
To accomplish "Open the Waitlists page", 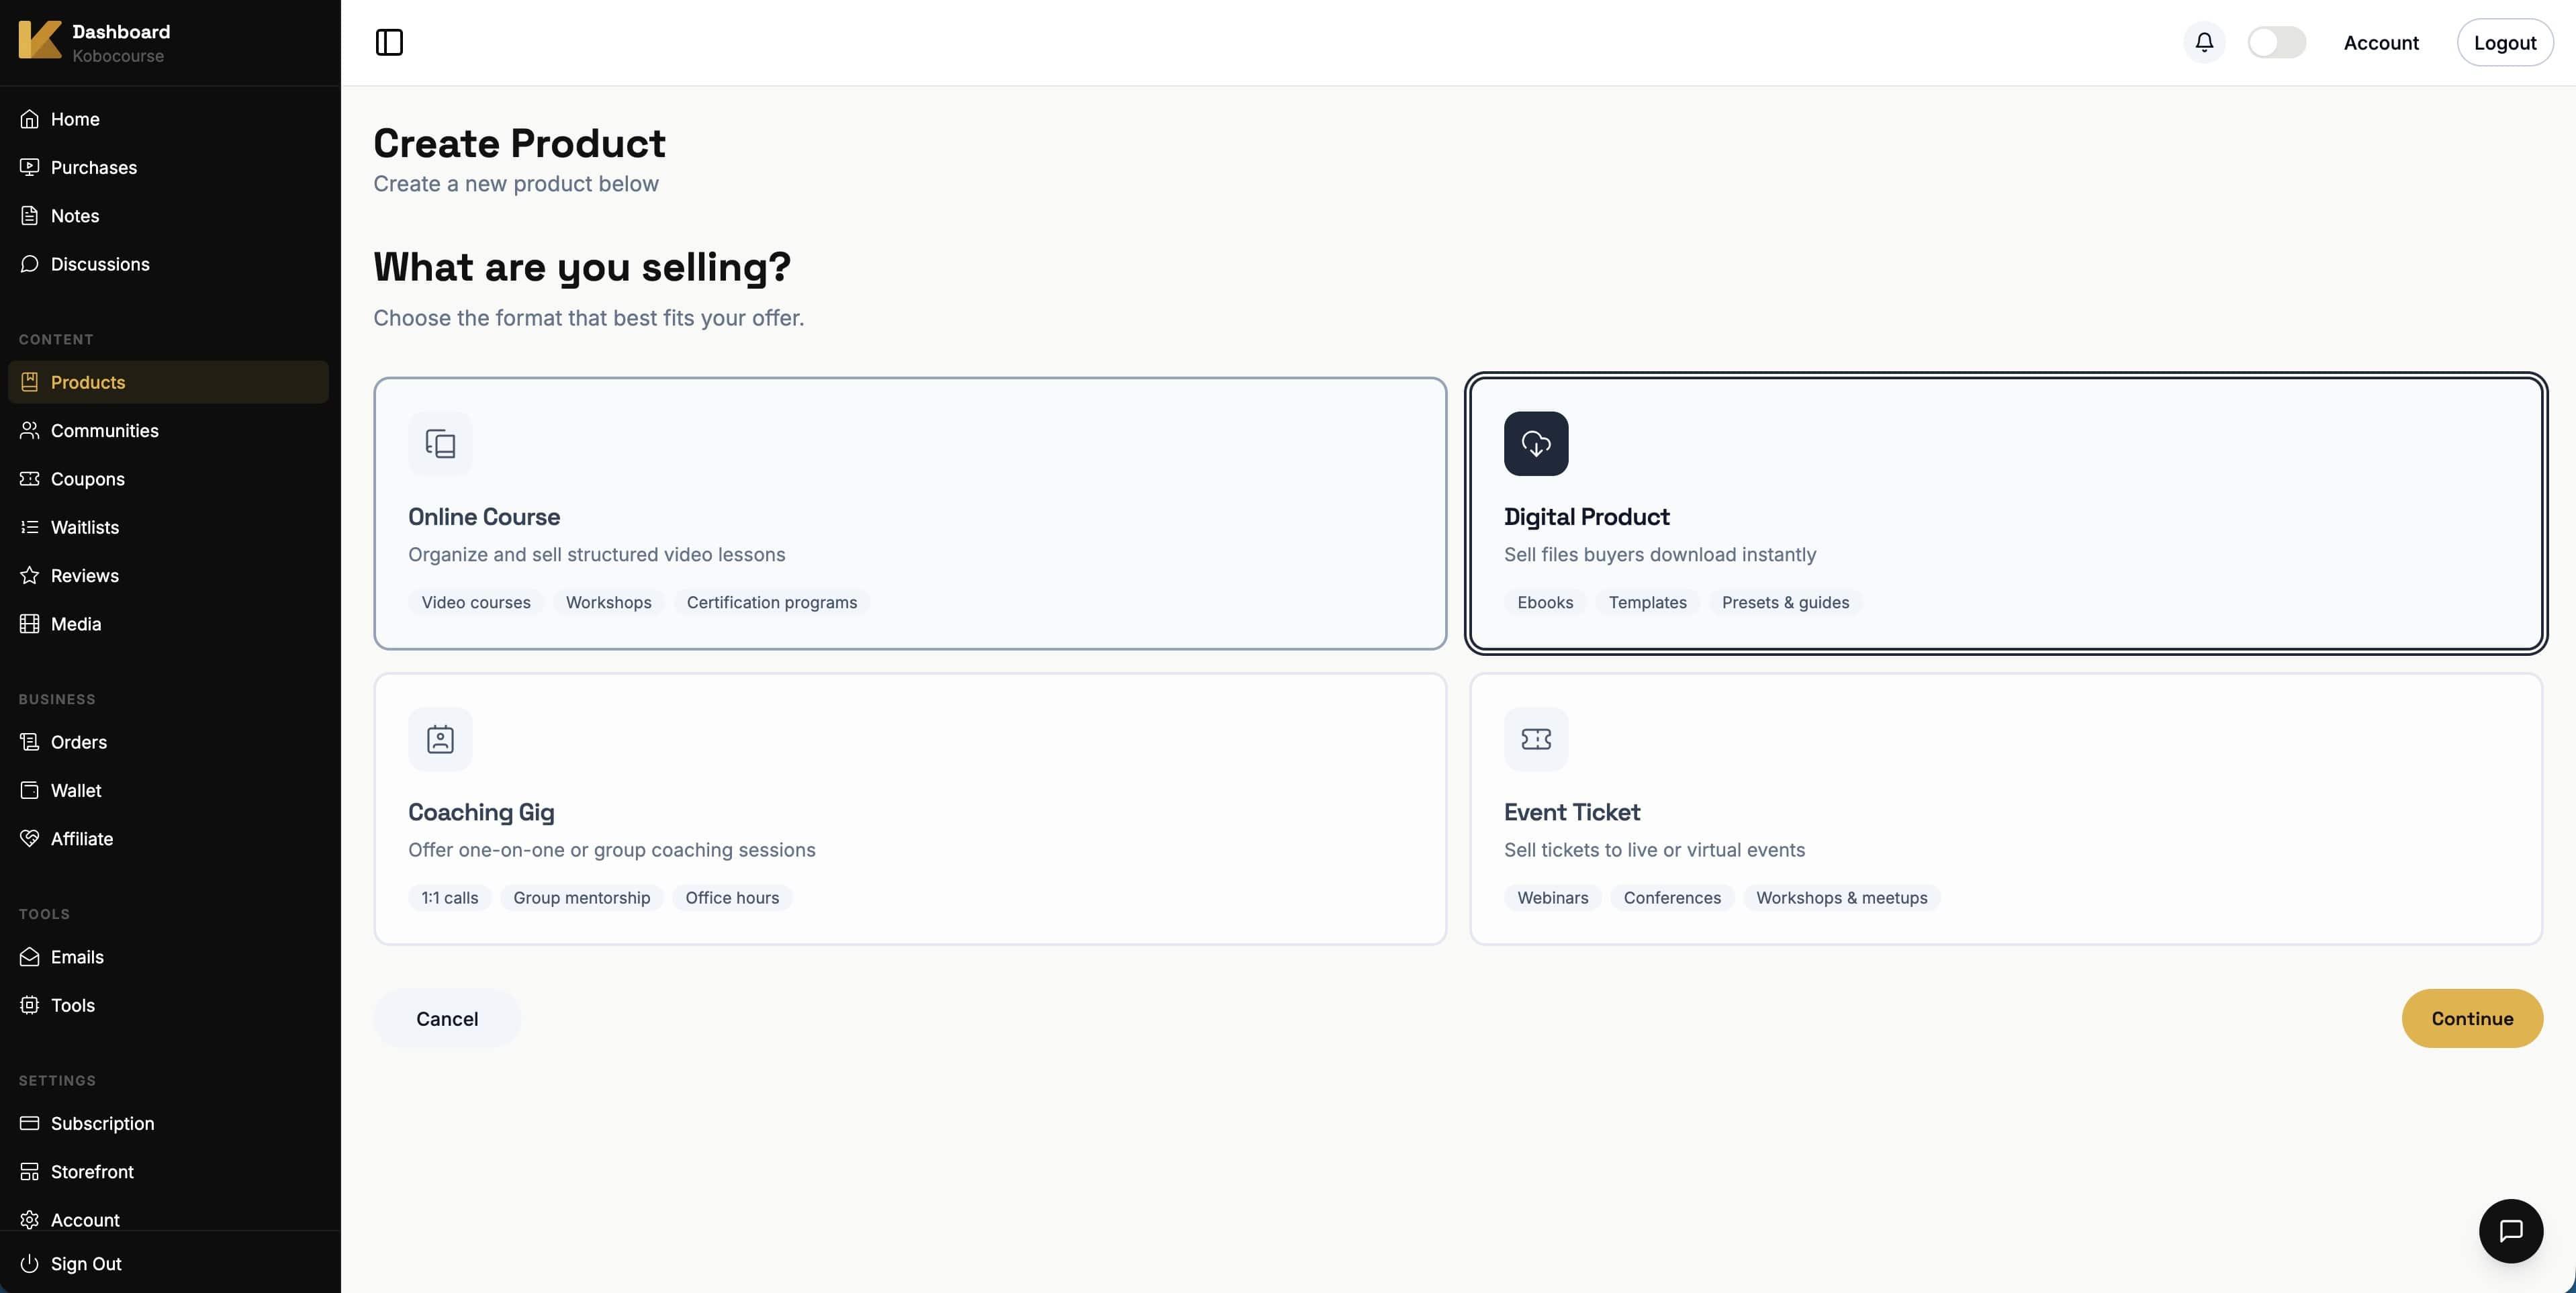I will tap(168, 527).
